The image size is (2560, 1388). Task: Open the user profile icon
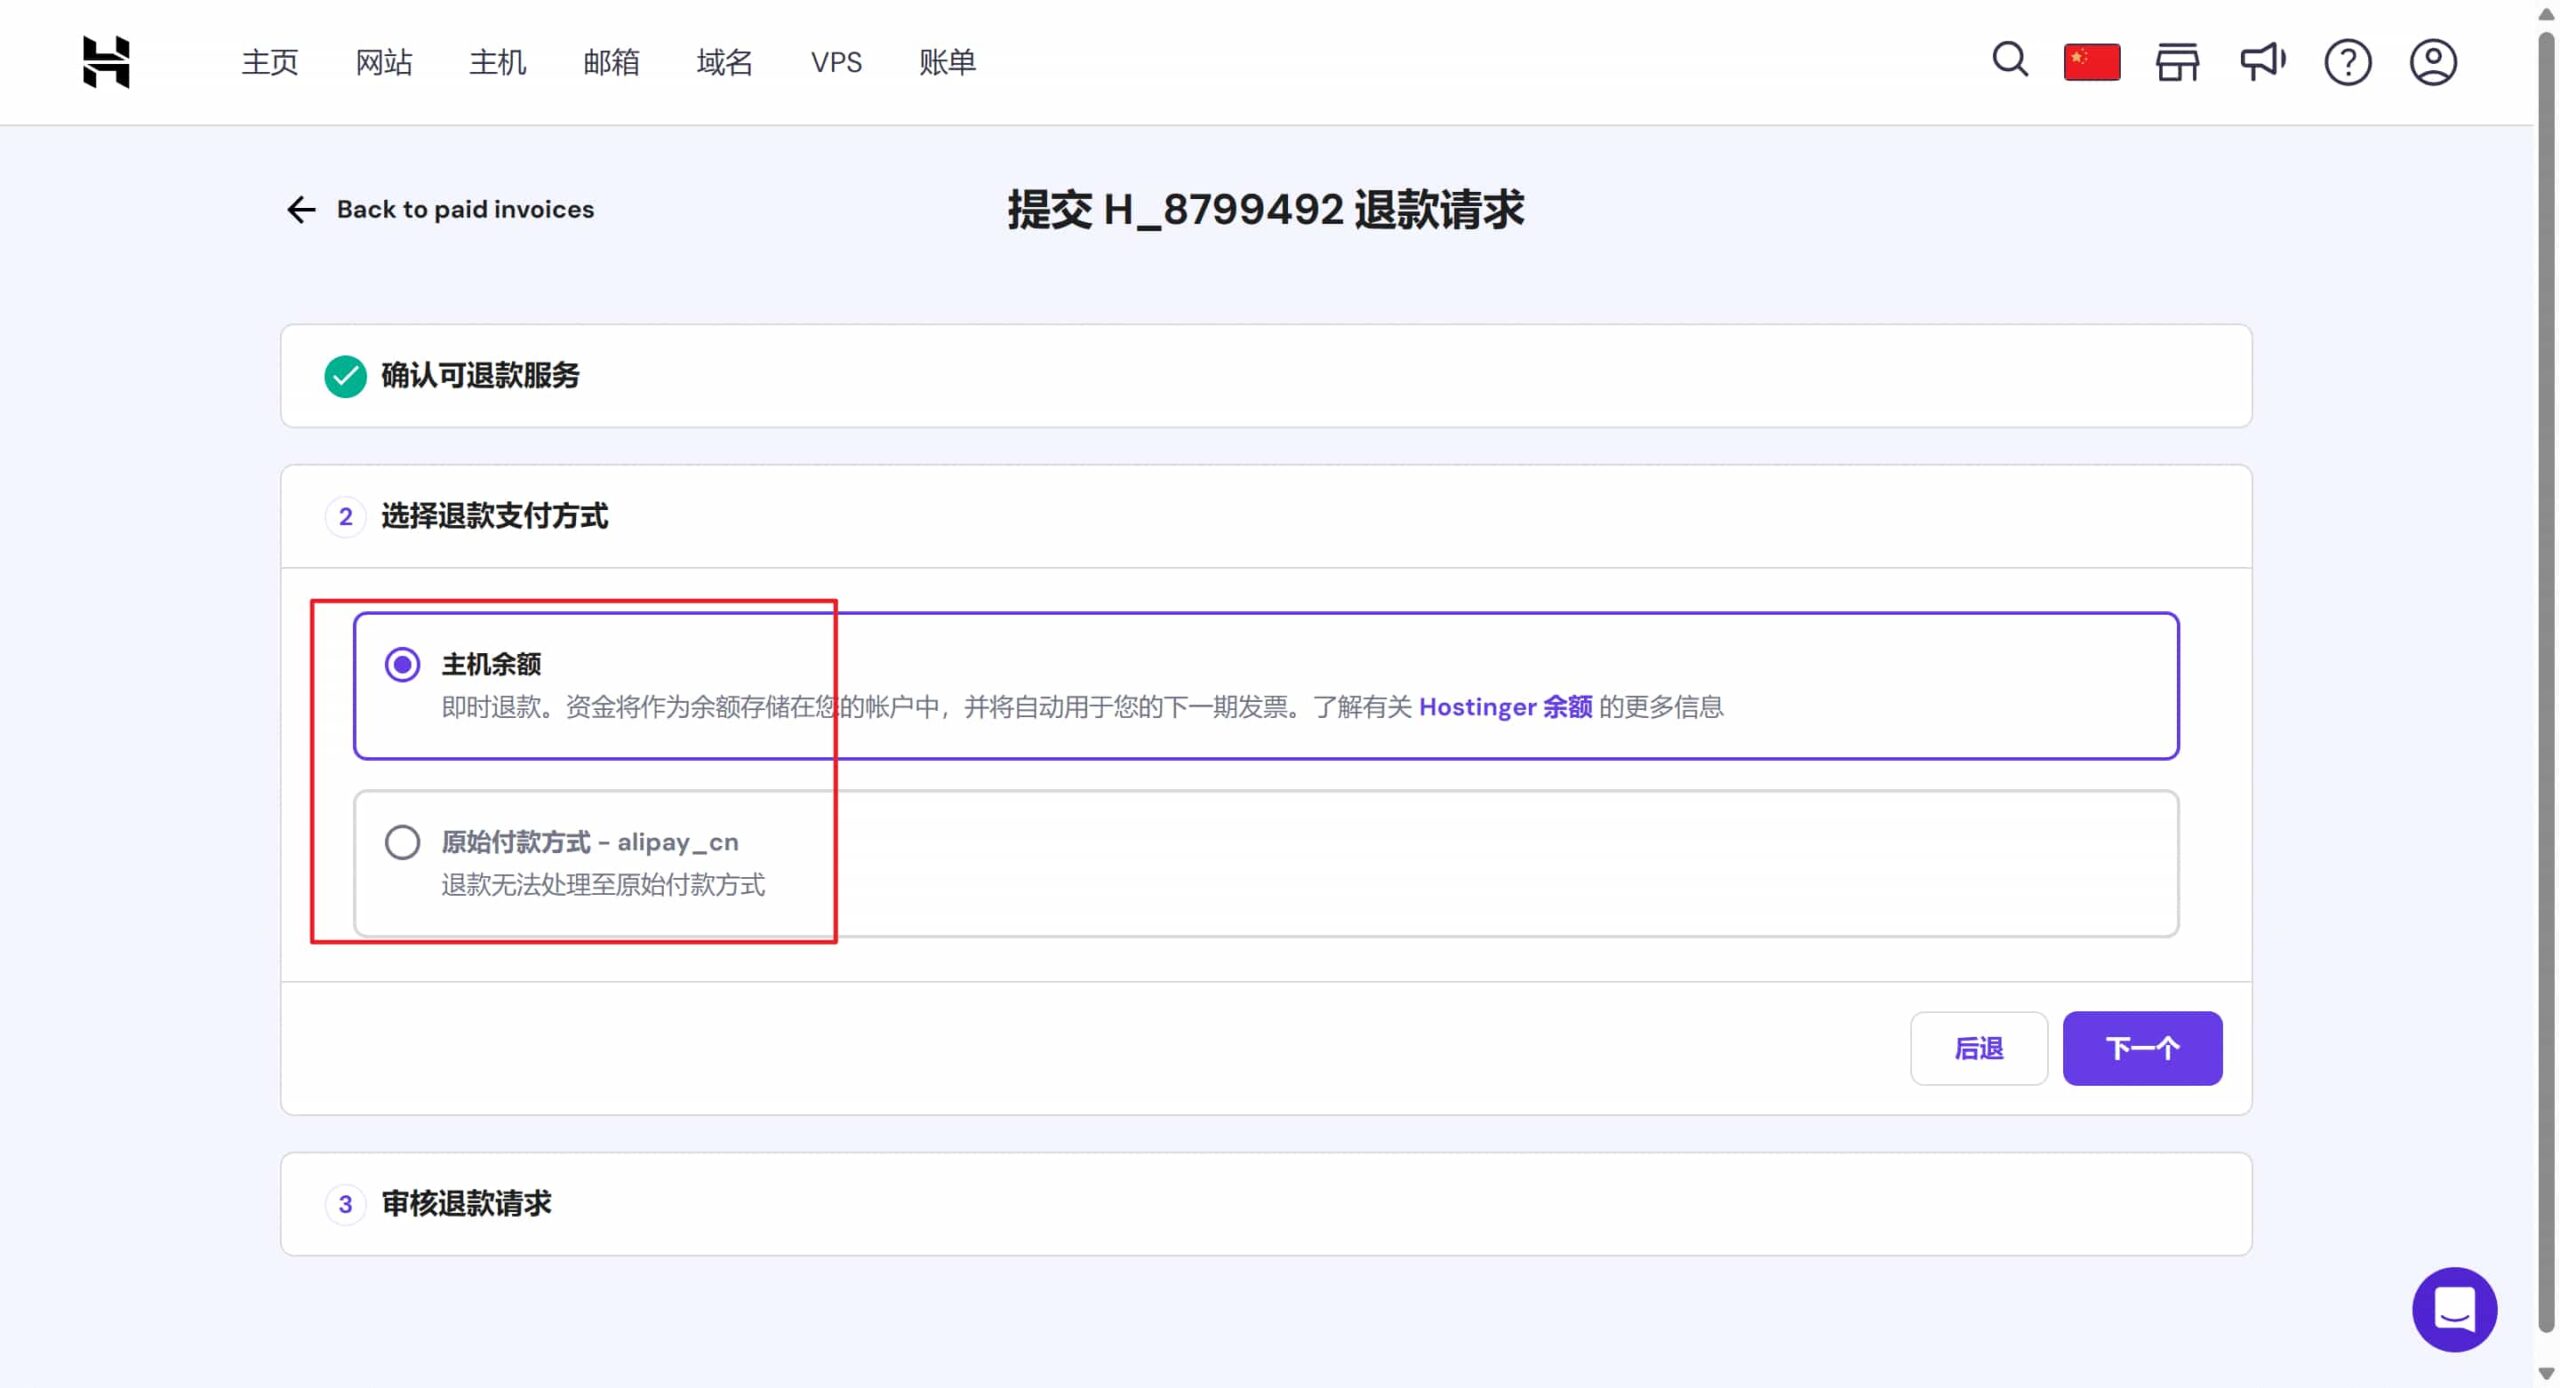click(x=2432, y=62)
